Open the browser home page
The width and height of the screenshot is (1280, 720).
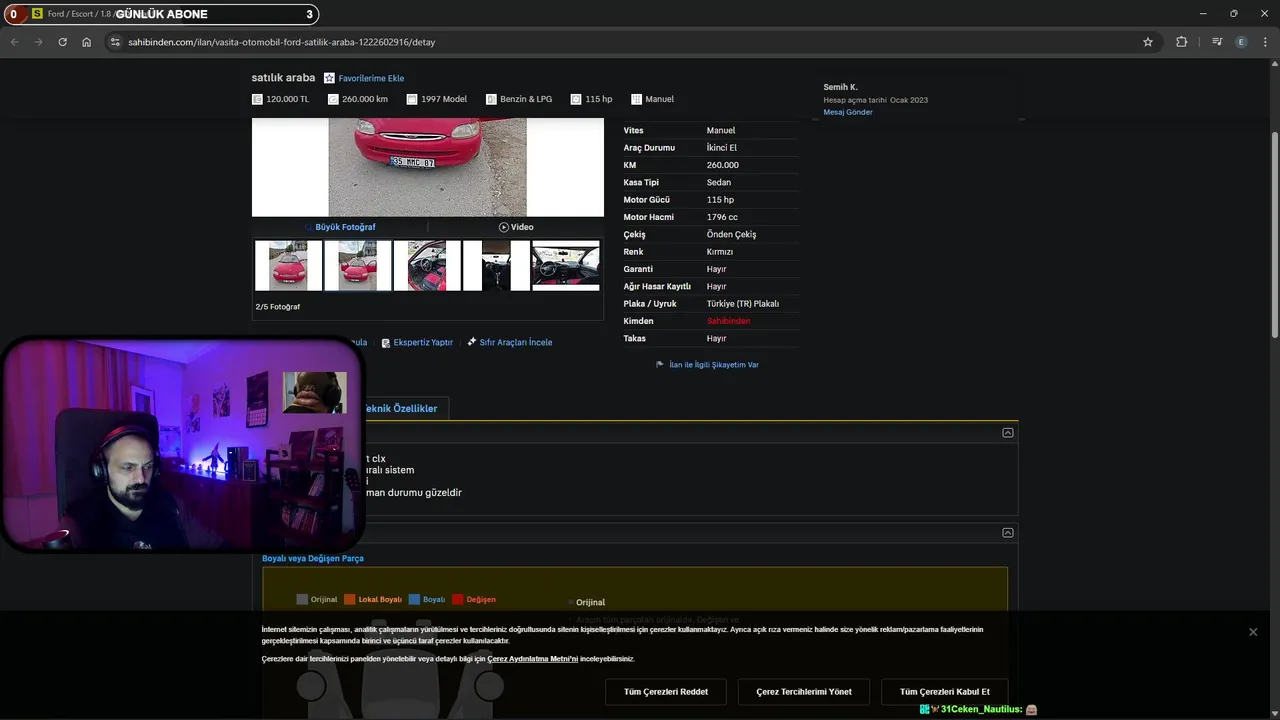click(x=86, y=42)
